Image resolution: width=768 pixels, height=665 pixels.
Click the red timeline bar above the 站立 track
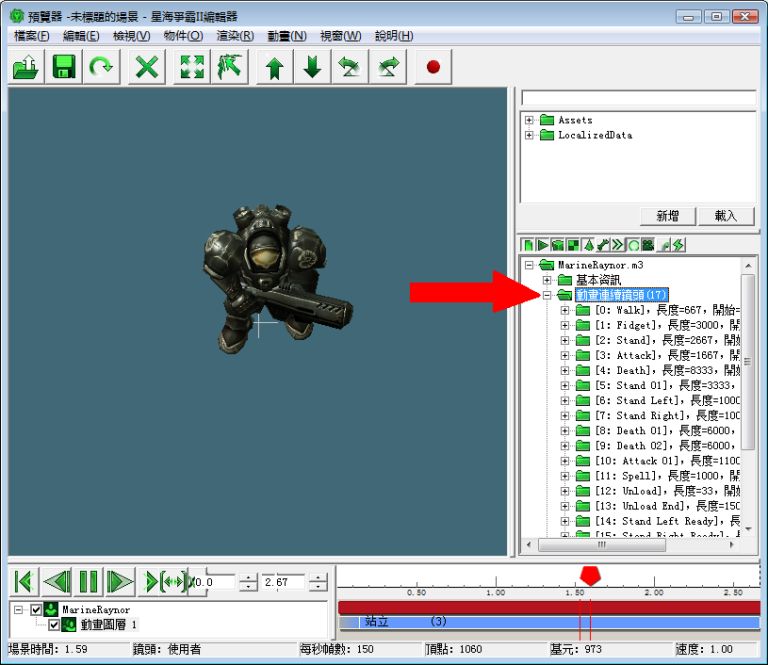549,608
